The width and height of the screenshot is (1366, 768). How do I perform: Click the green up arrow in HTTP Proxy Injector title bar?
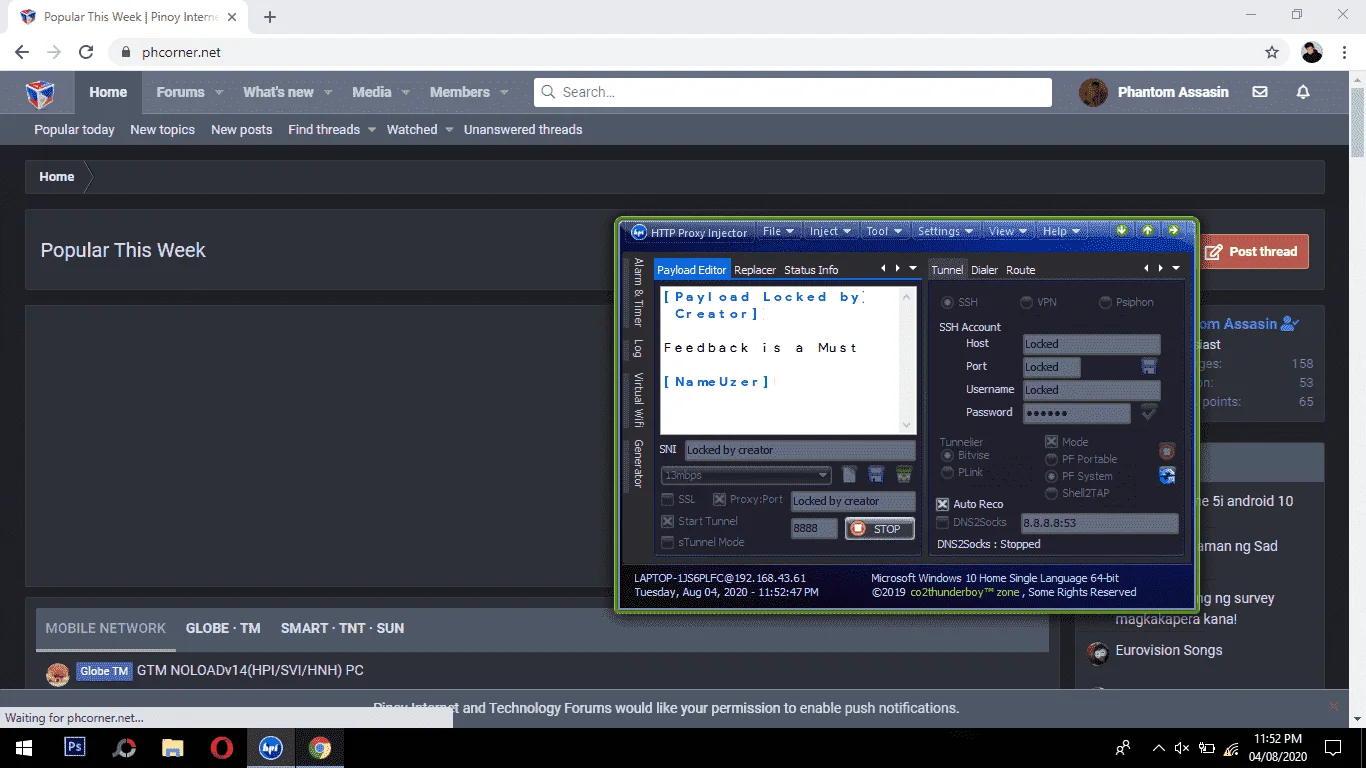pos(1147,231)
